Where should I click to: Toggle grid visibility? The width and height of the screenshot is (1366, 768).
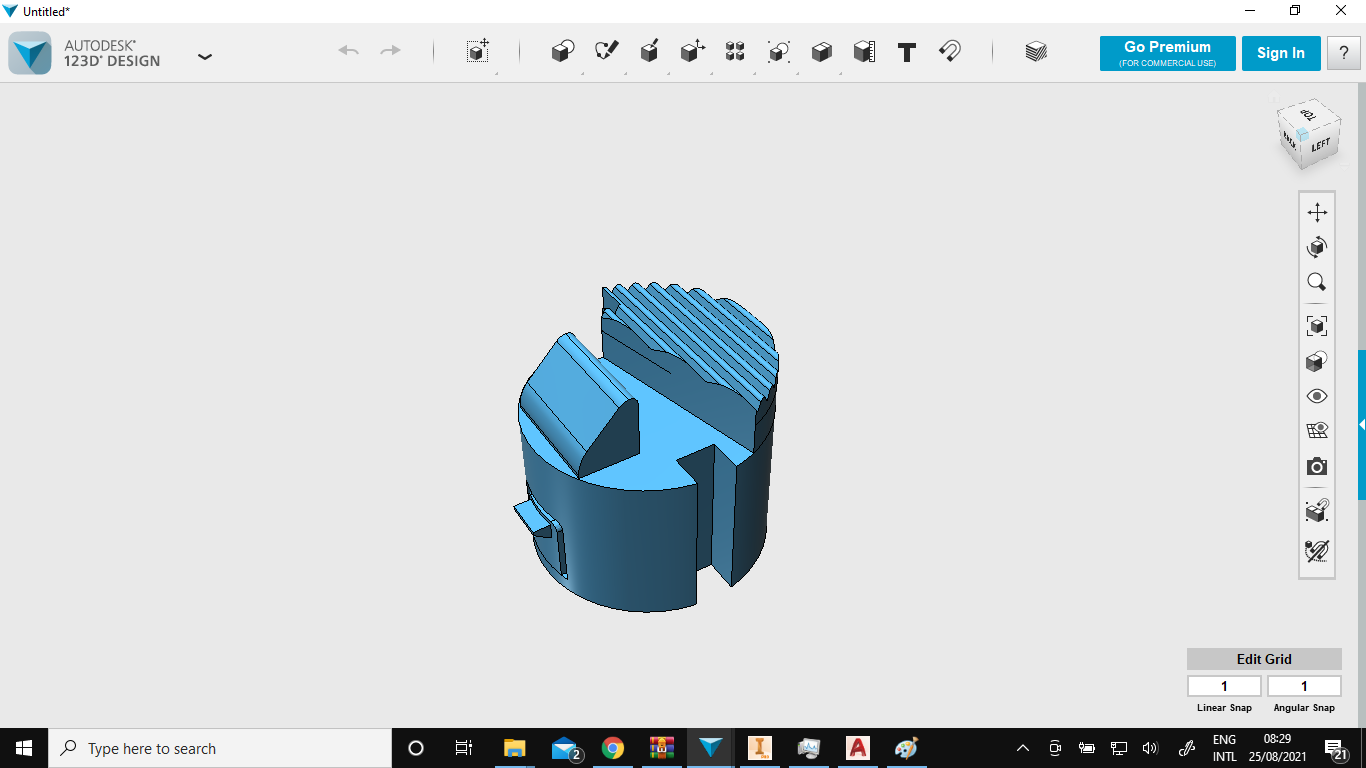tap(1317, 431)
